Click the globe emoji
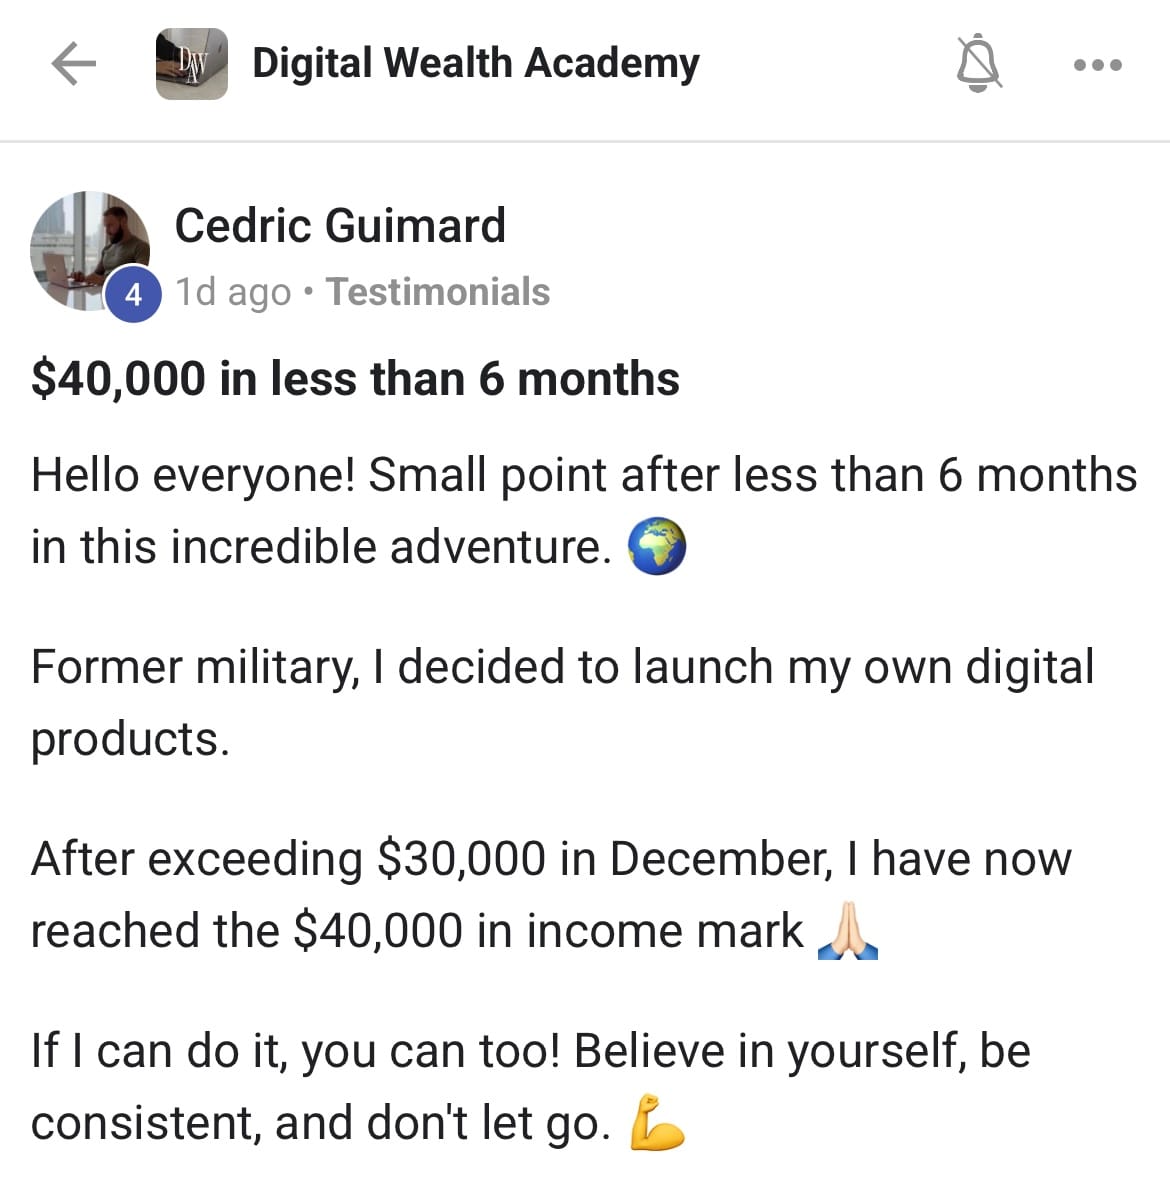The image size is (1170, 1198). tap(657, 548)
